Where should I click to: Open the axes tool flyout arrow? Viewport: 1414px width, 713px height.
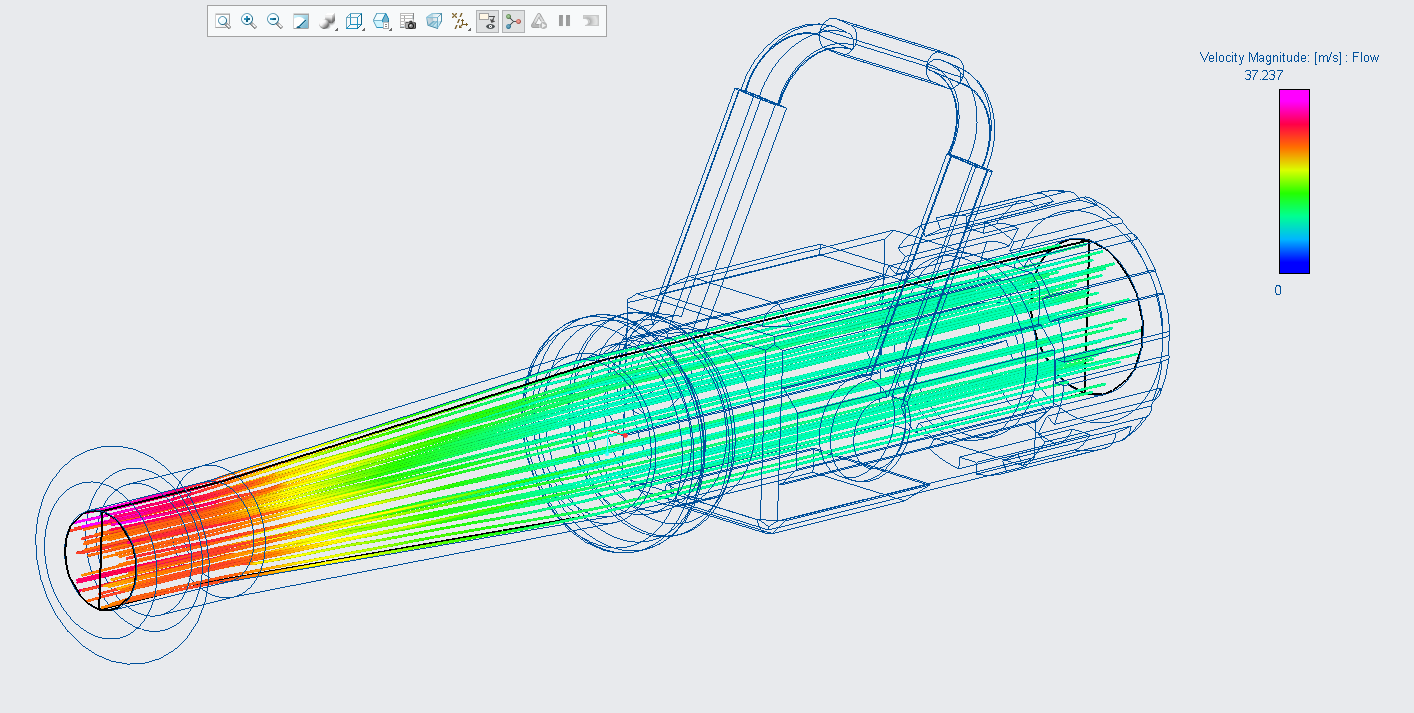(469, 30)
